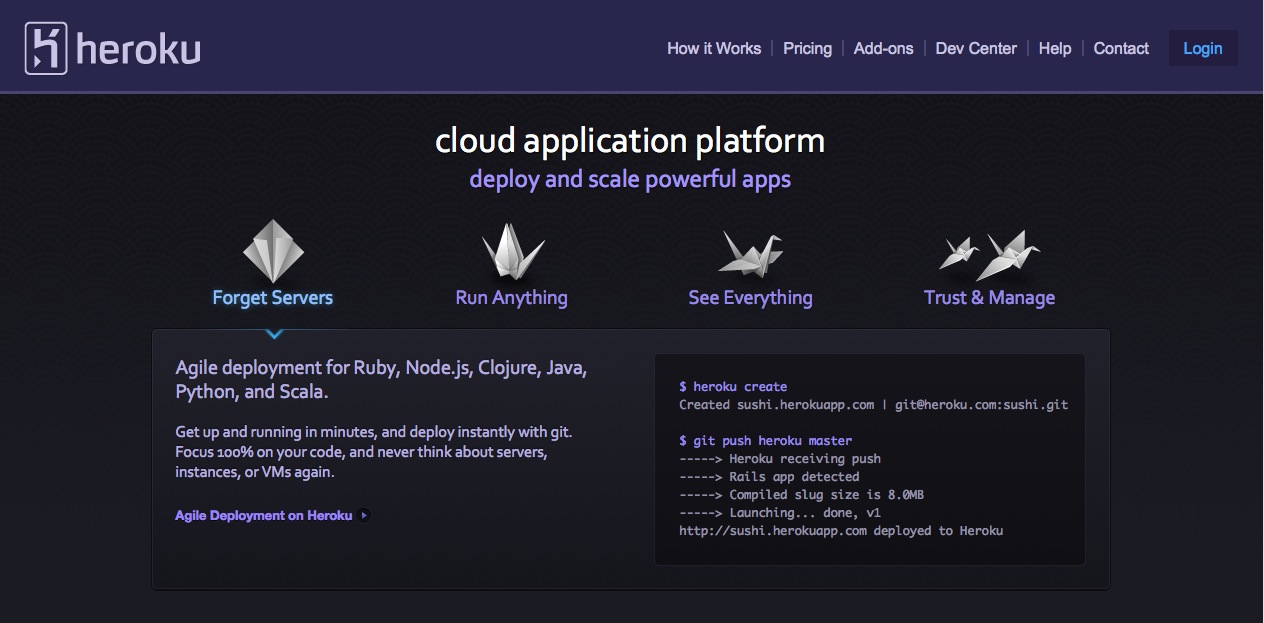Click the heroku wordmark in the header
Image resolution: width=1264 pixels, height=623 pixels.
coord(138,48)
